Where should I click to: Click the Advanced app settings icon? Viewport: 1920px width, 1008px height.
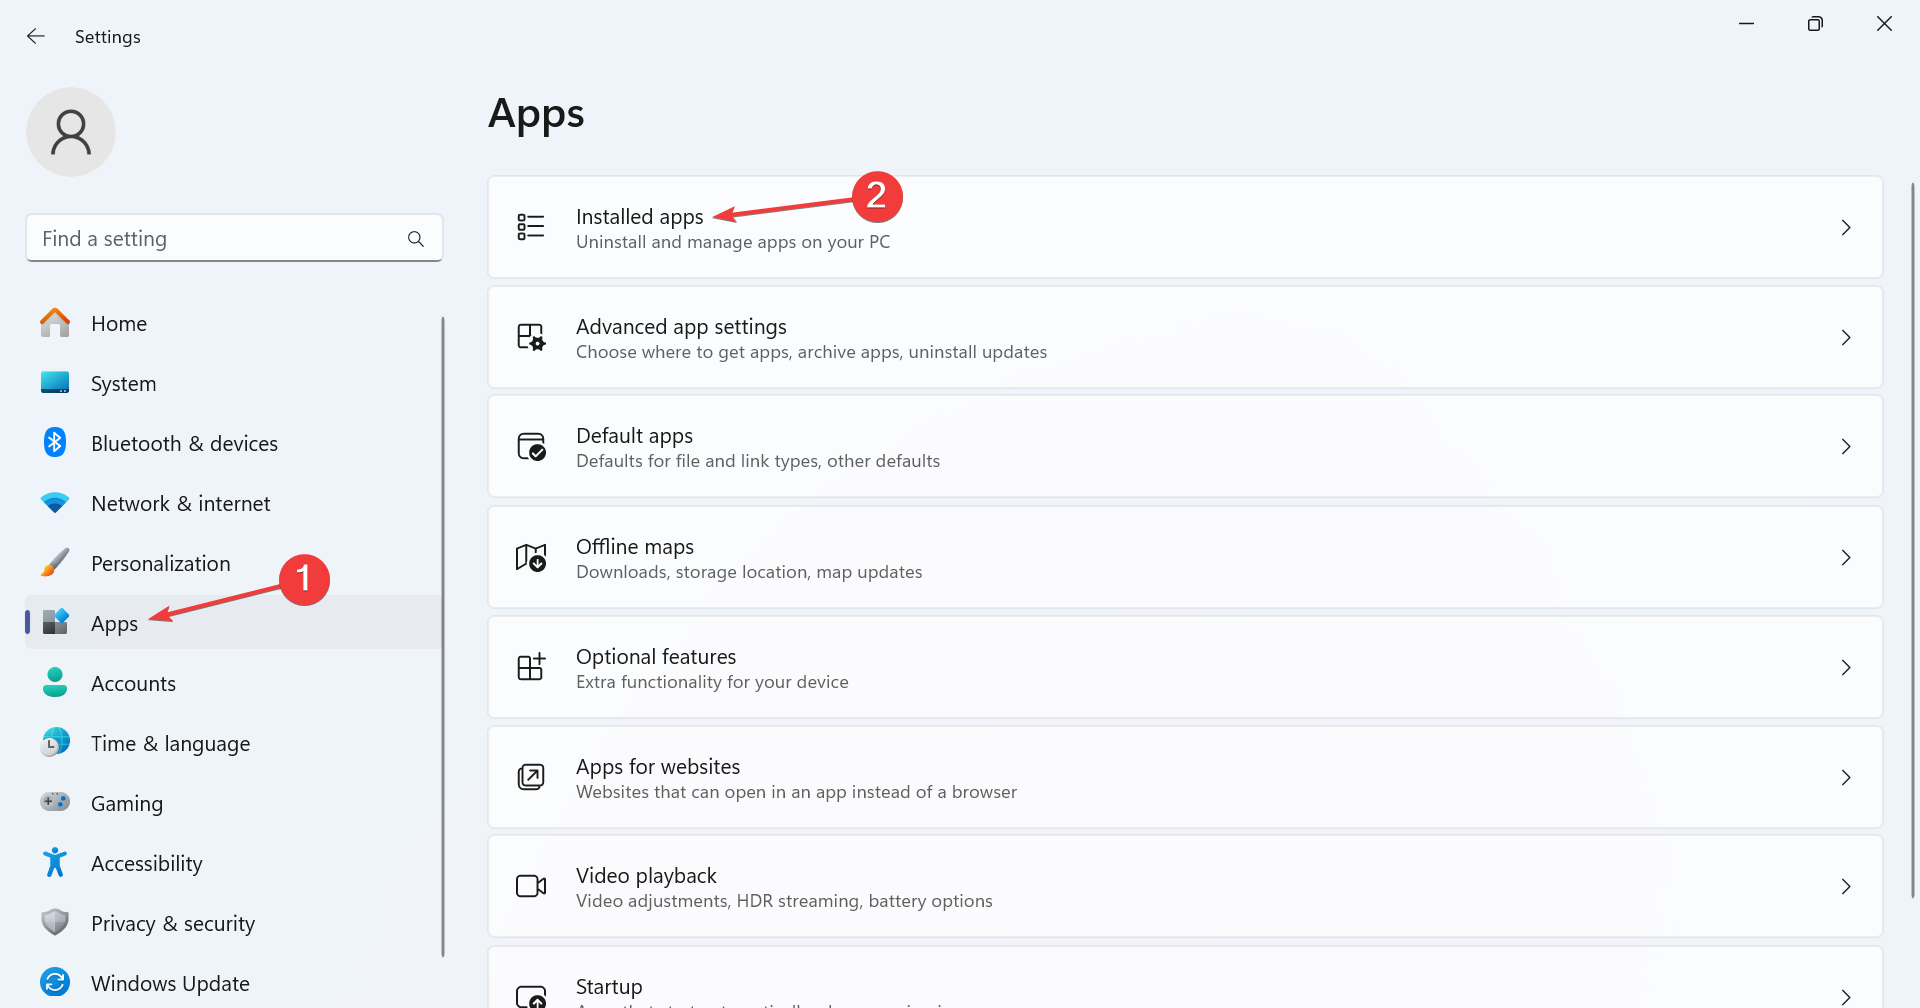[531, 337]
